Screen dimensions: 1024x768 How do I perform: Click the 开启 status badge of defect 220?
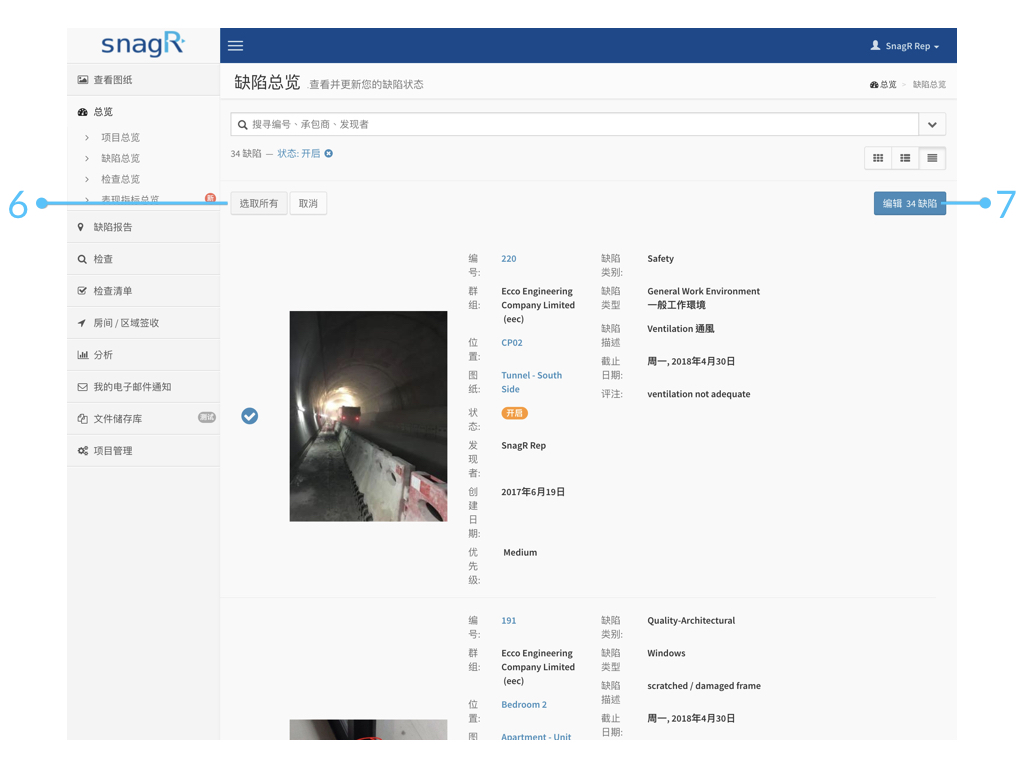[x=515, y=413]
